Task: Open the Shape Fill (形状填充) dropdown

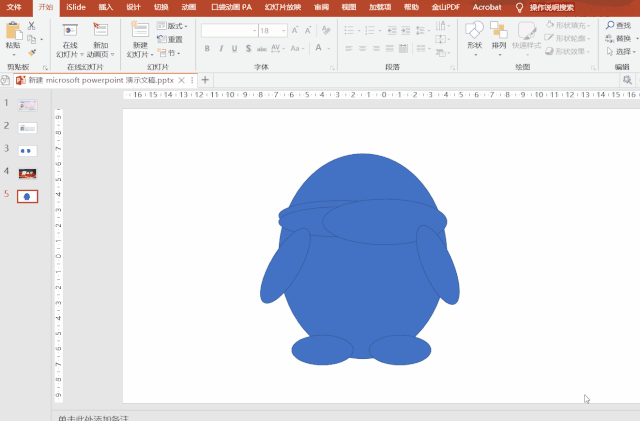Action: 569,25
